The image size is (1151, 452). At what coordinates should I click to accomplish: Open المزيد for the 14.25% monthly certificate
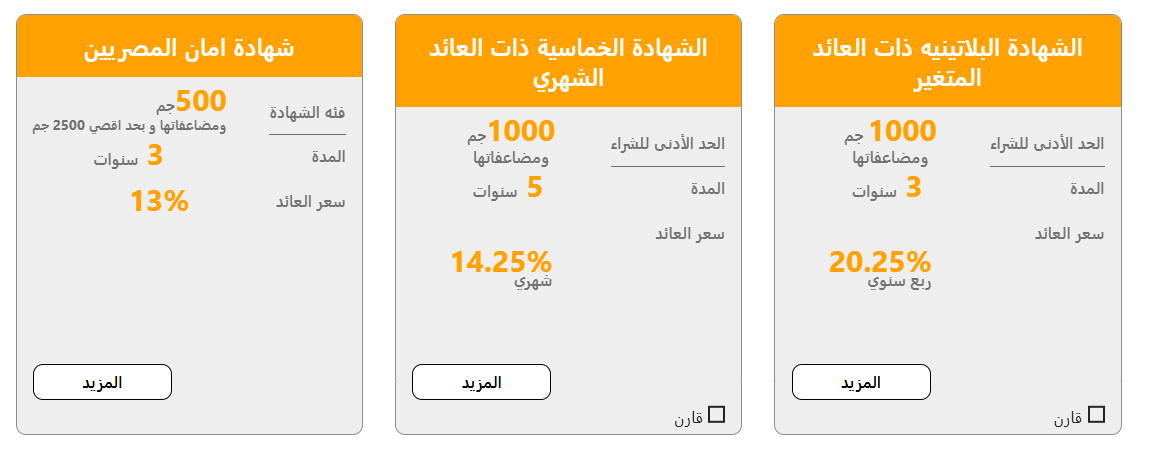pyautogui.click(x=481, y=382)
